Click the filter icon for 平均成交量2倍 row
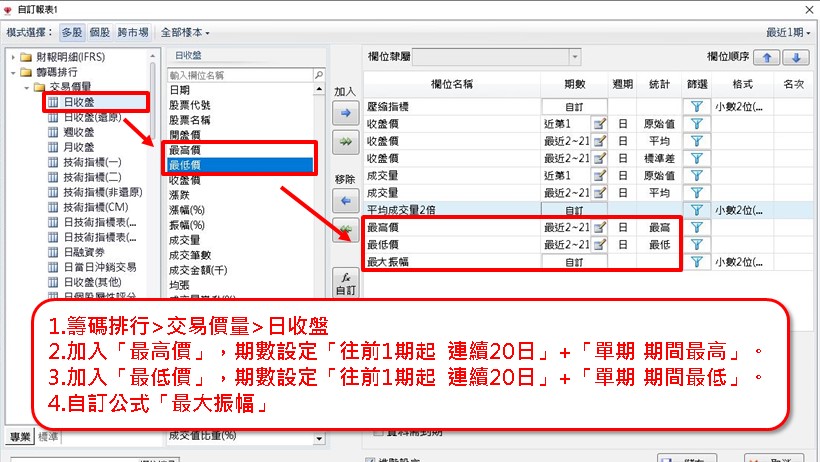Screen dimensions: 820x462 tap(697, 210)
